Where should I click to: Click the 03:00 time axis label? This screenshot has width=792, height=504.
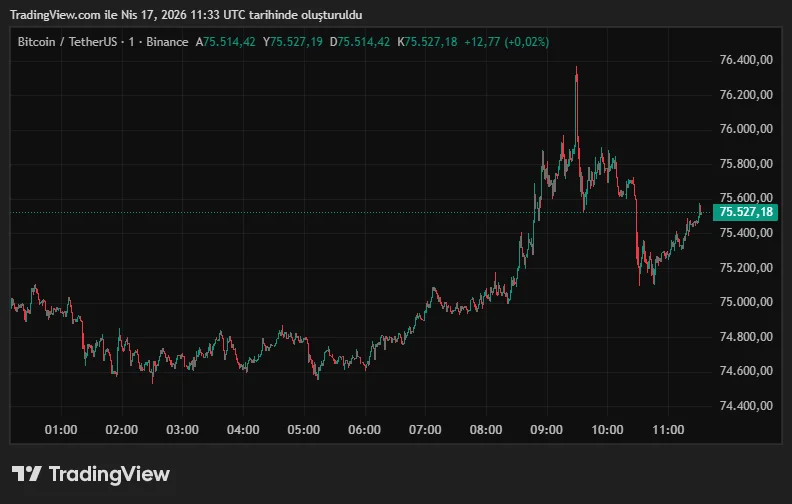pos(182,430)
